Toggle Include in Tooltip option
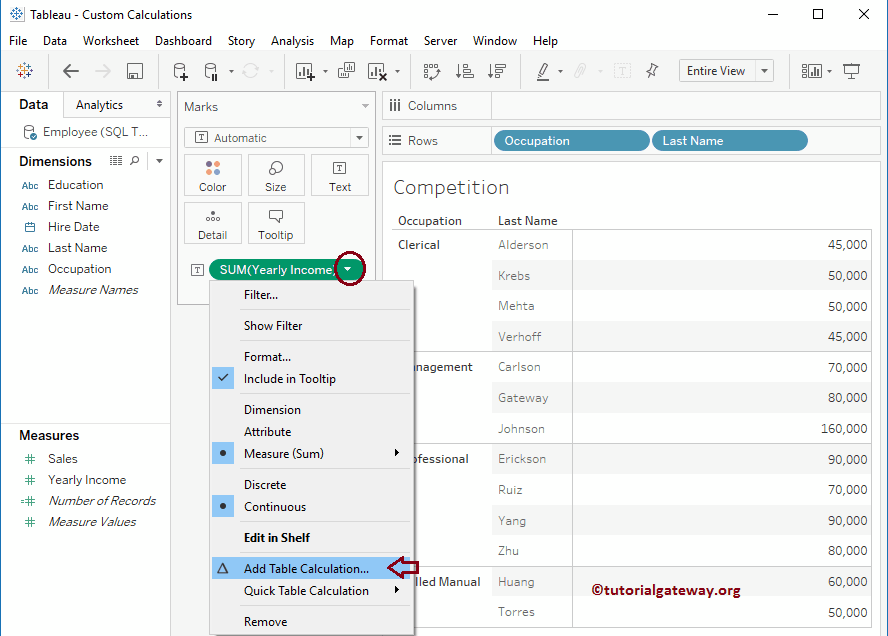Viewport: 888px width, 636px height. (289, 379)
